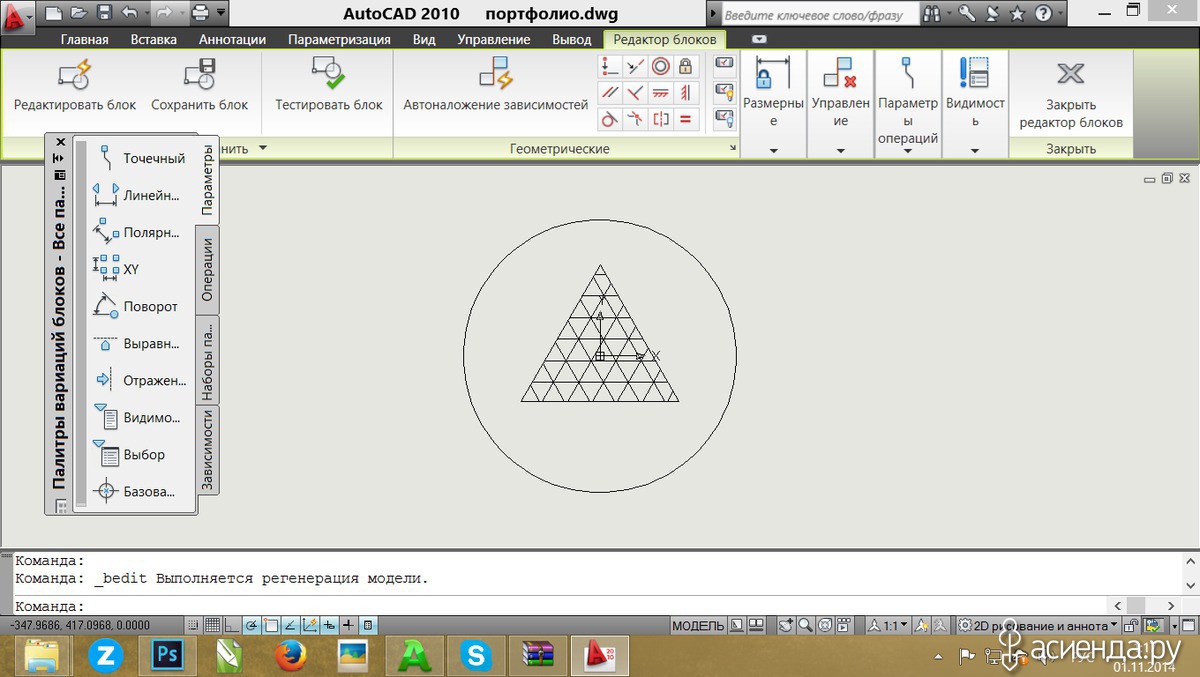
Task: Open Favorites star icon
Action: [x=1018, y=14]
